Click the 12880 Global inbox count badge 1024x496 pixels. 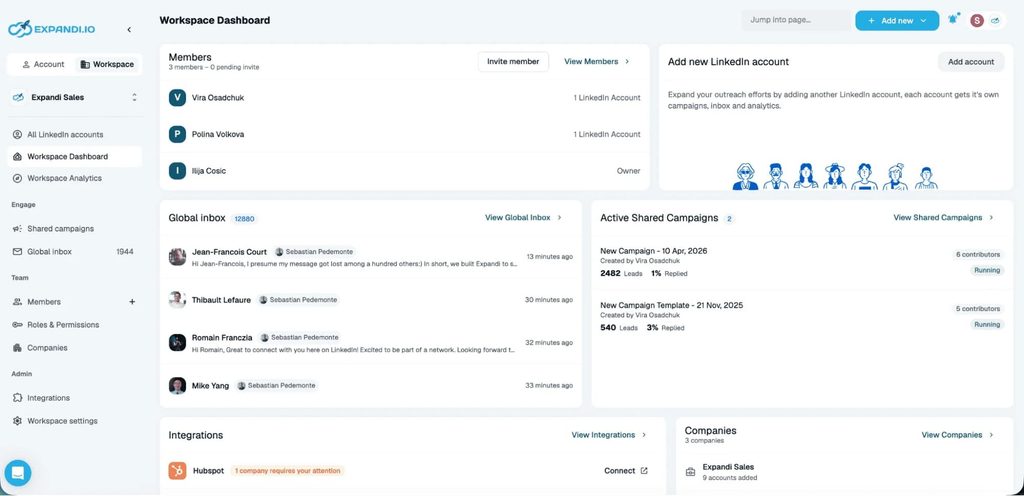click(244, 219)
